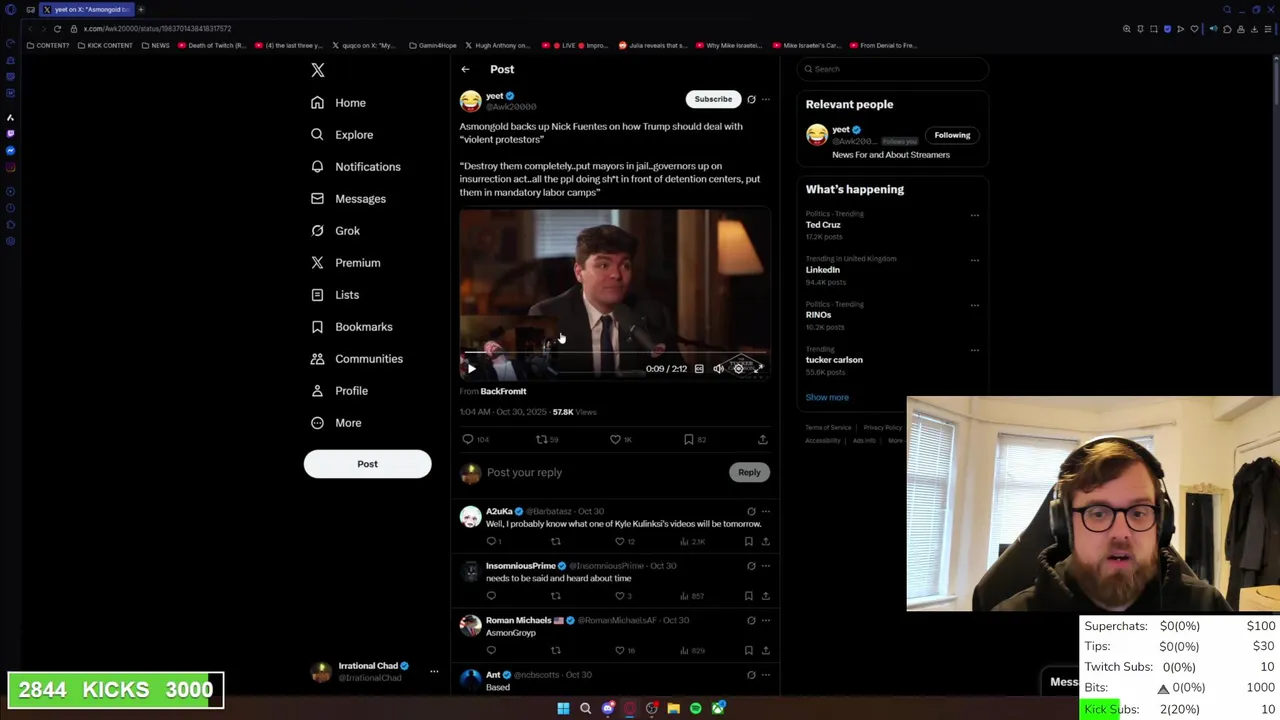Open Lists in the sidebar
The image size is (1280, 720).
point(334,295)
